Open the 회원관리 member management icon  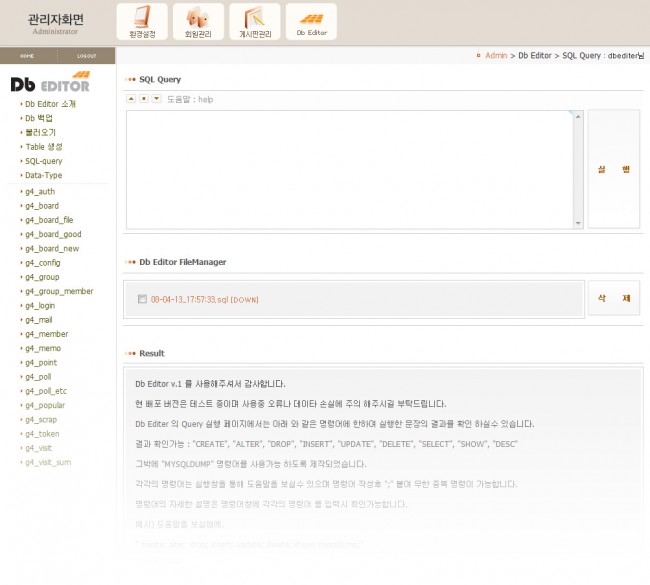pyautogui.click(x=198, y=22)
